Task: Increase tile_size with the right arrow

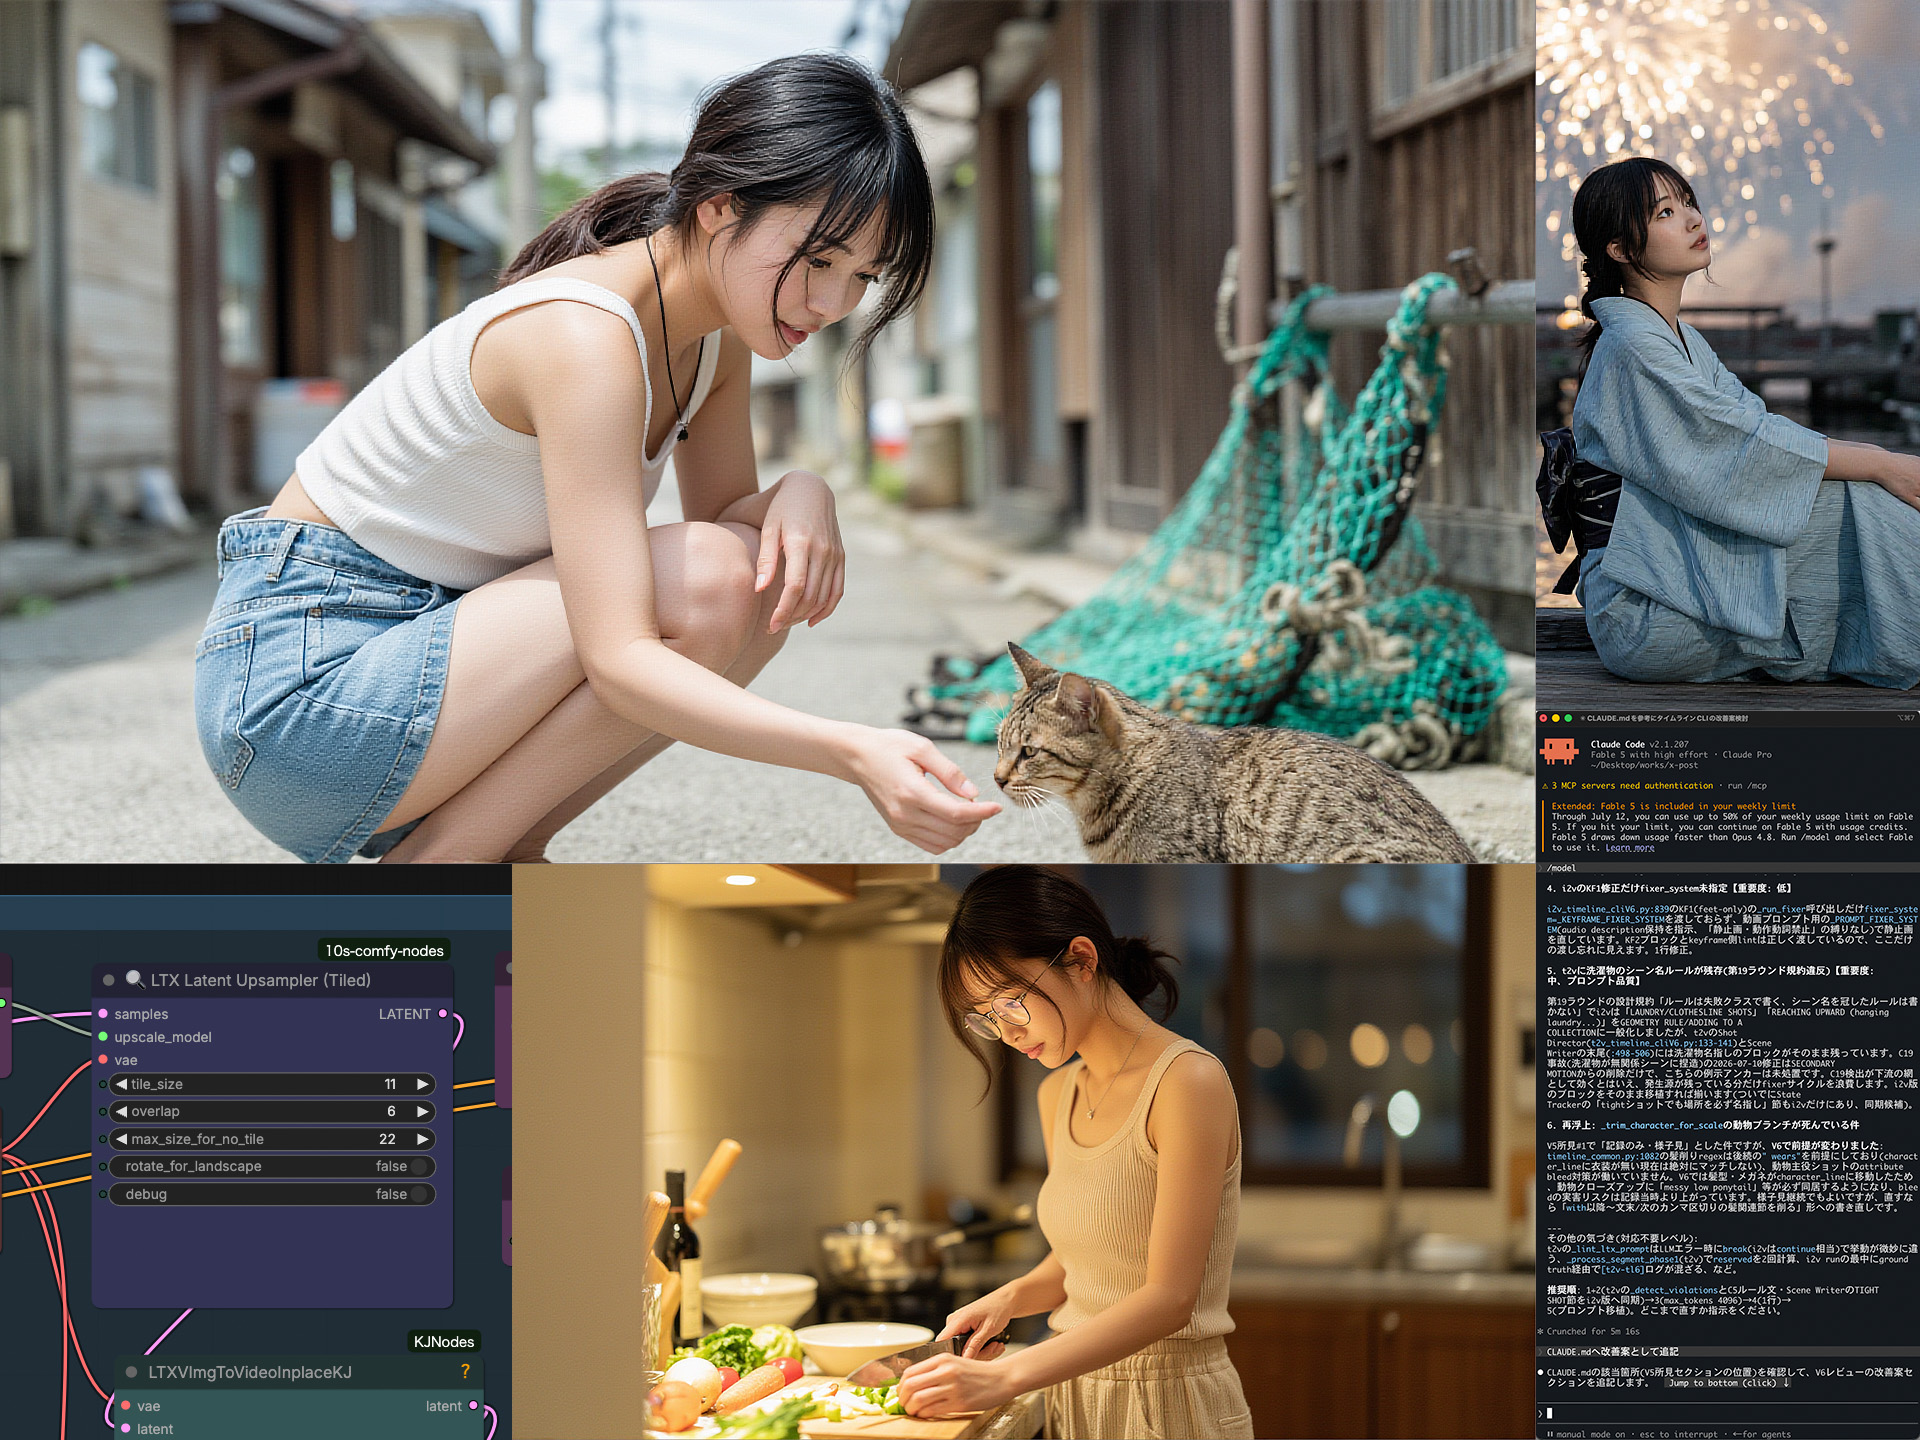Action: (x=422, y=1084)
